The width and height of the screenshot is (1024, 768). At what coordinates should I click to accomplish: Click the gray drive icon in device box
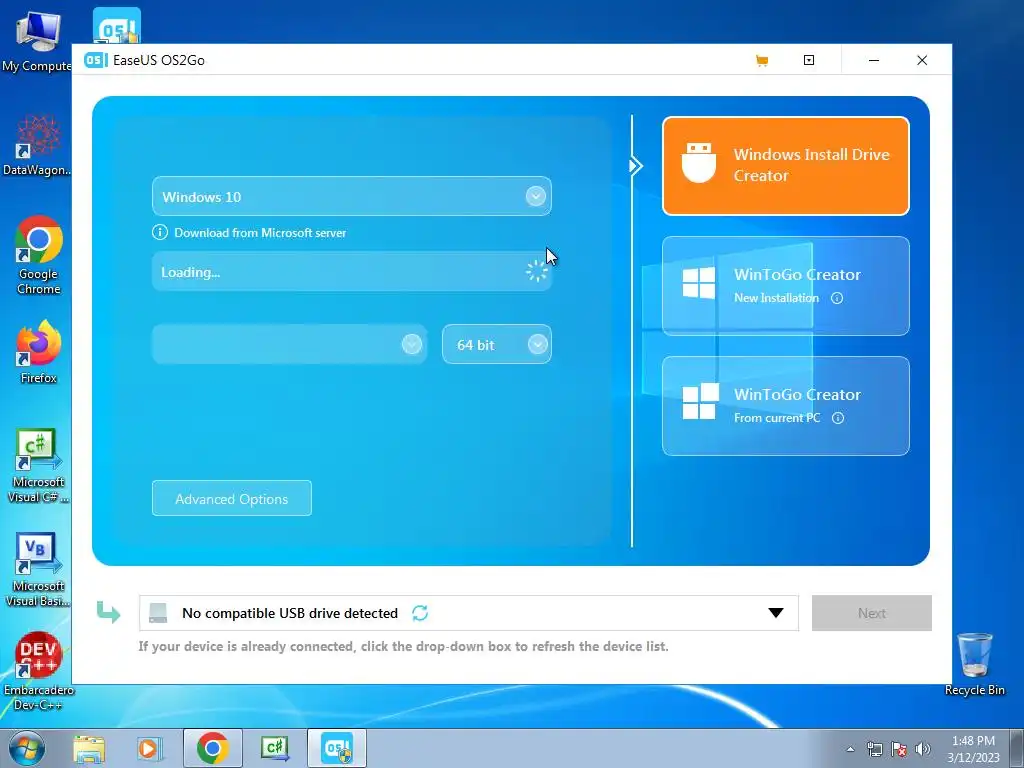[x=158, y=613]
